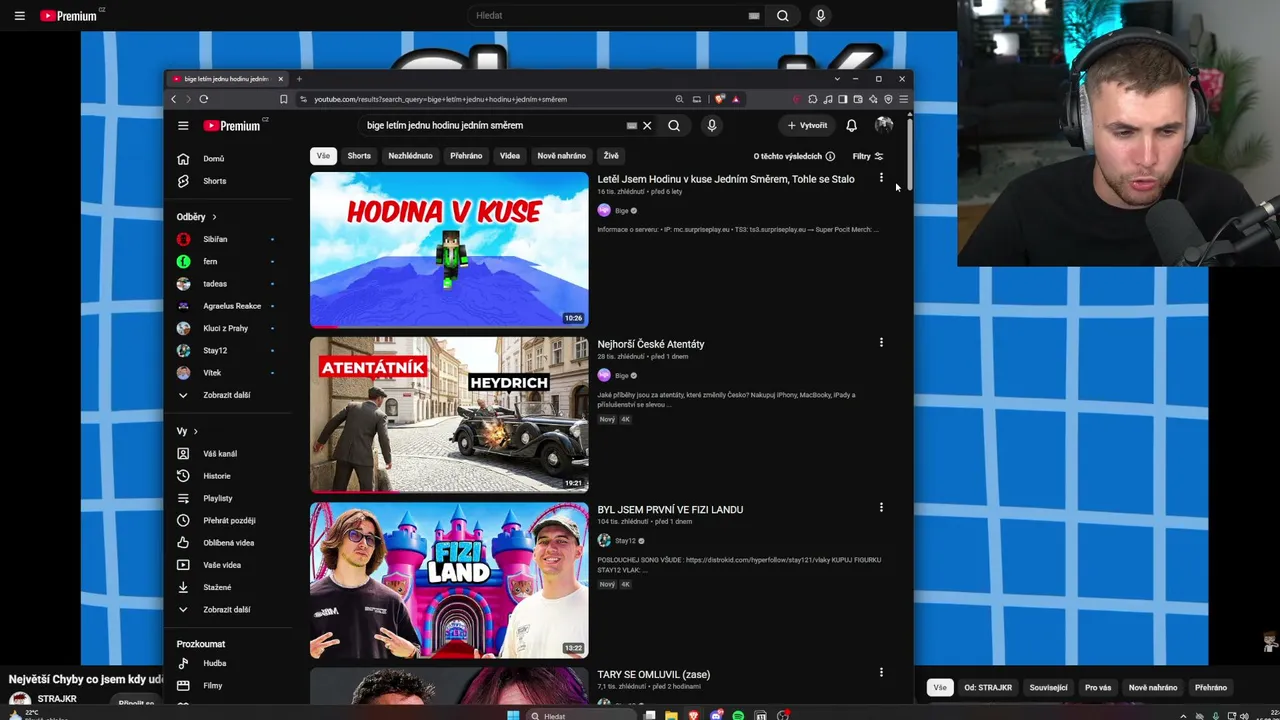Reload the browser page

[x=203, y=99]
